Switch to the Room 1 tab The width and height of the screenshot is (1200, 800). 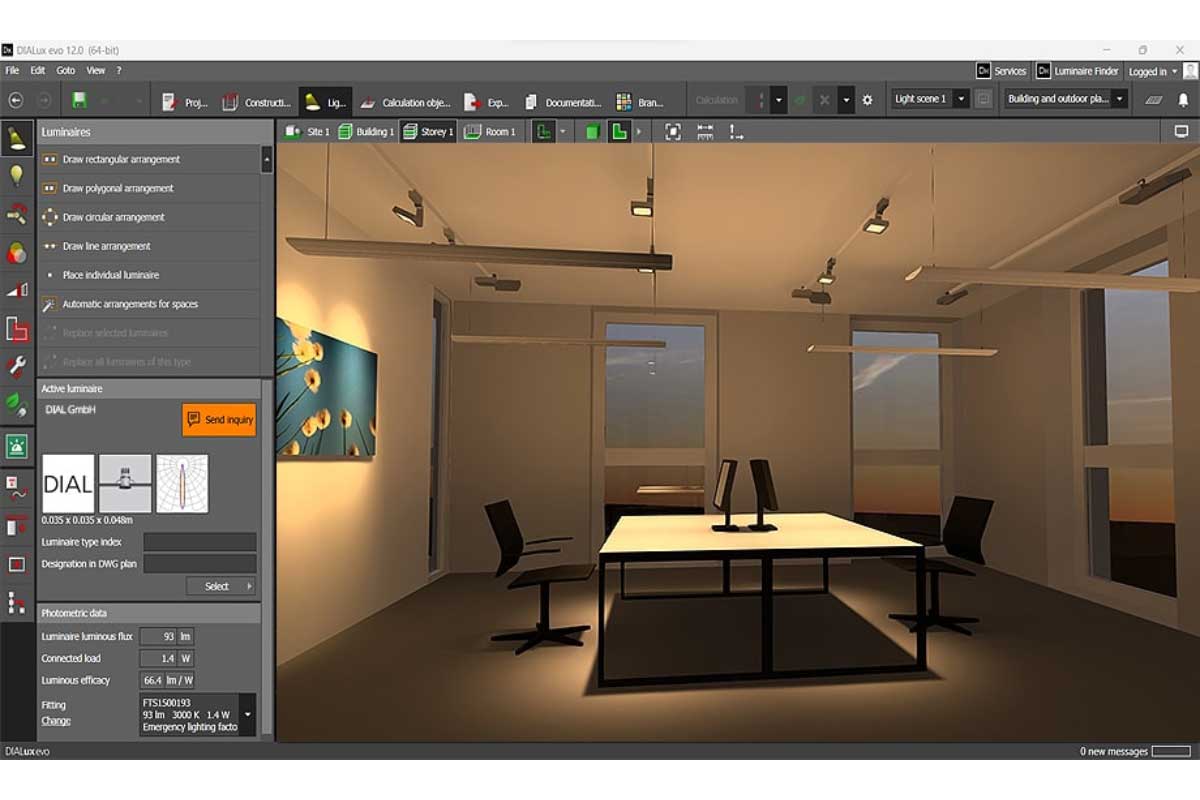489,132
